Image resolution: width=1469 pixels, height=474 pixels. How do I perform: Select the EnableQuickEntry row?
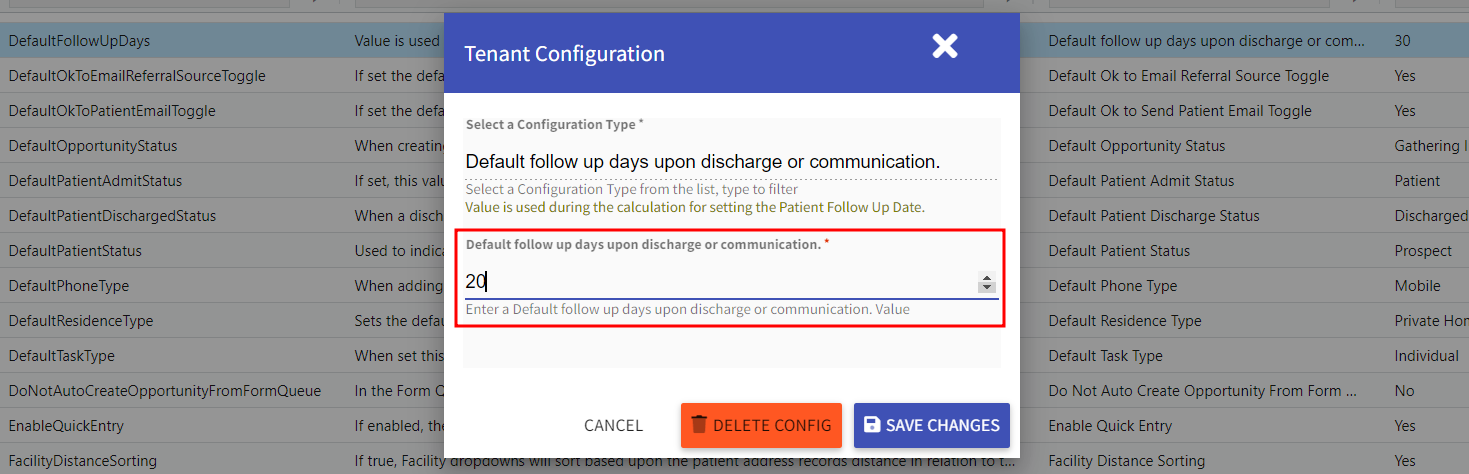click(x=66, y=426)
